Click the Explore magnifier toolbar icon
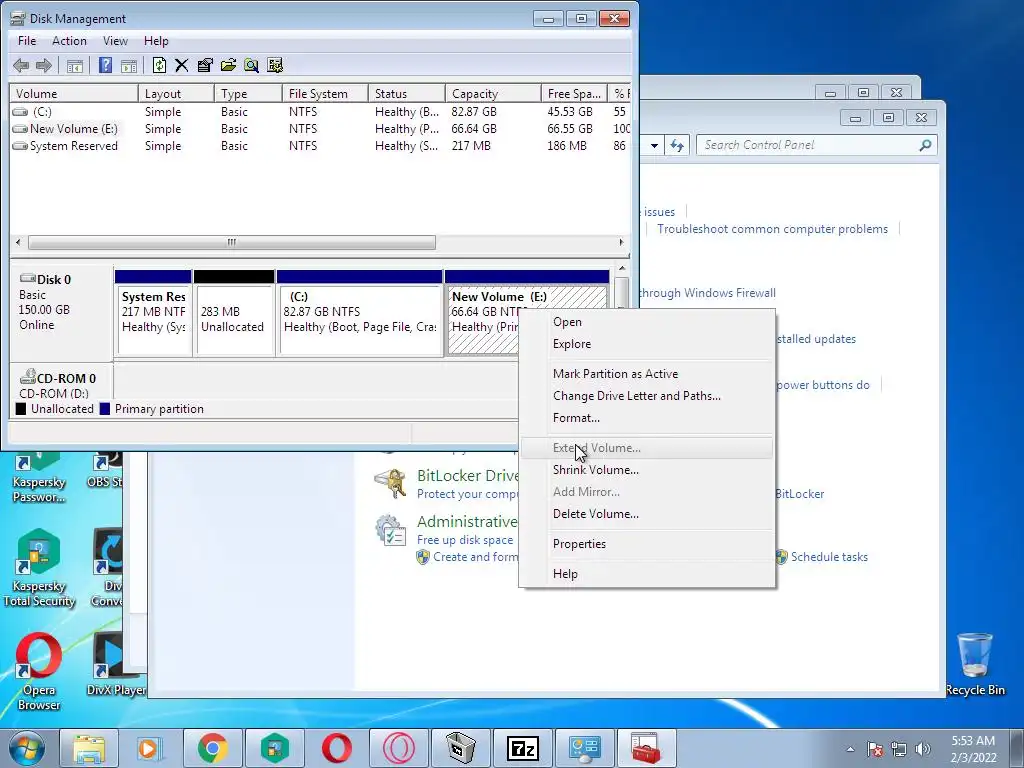The height and width of the screenshot is (768, 1024). coord(251,65)
